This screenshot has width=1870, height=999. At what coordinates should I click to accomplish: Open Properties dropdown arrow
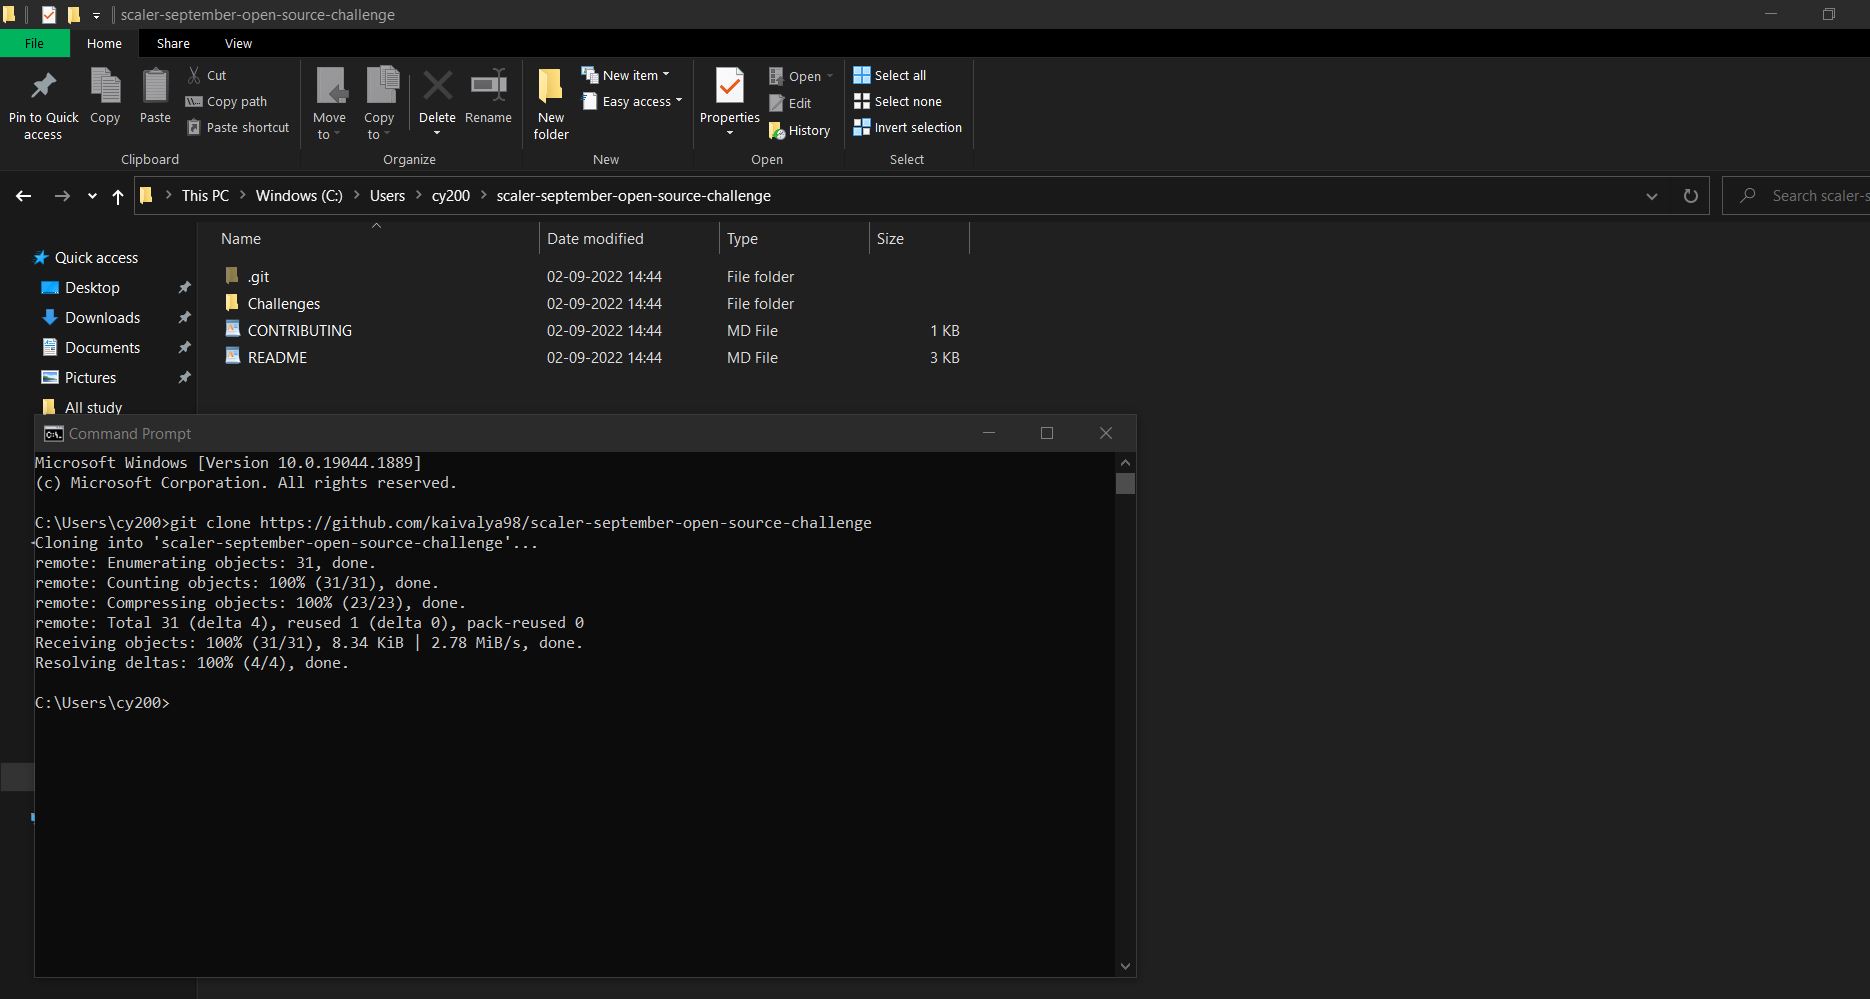(730, 133)
